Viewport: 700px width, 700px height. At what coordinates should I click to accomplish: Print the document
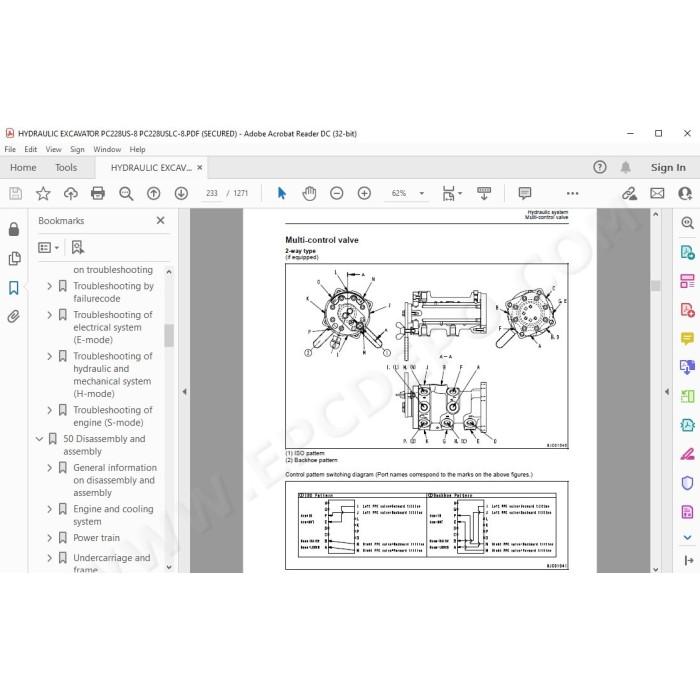coord(98,193)
